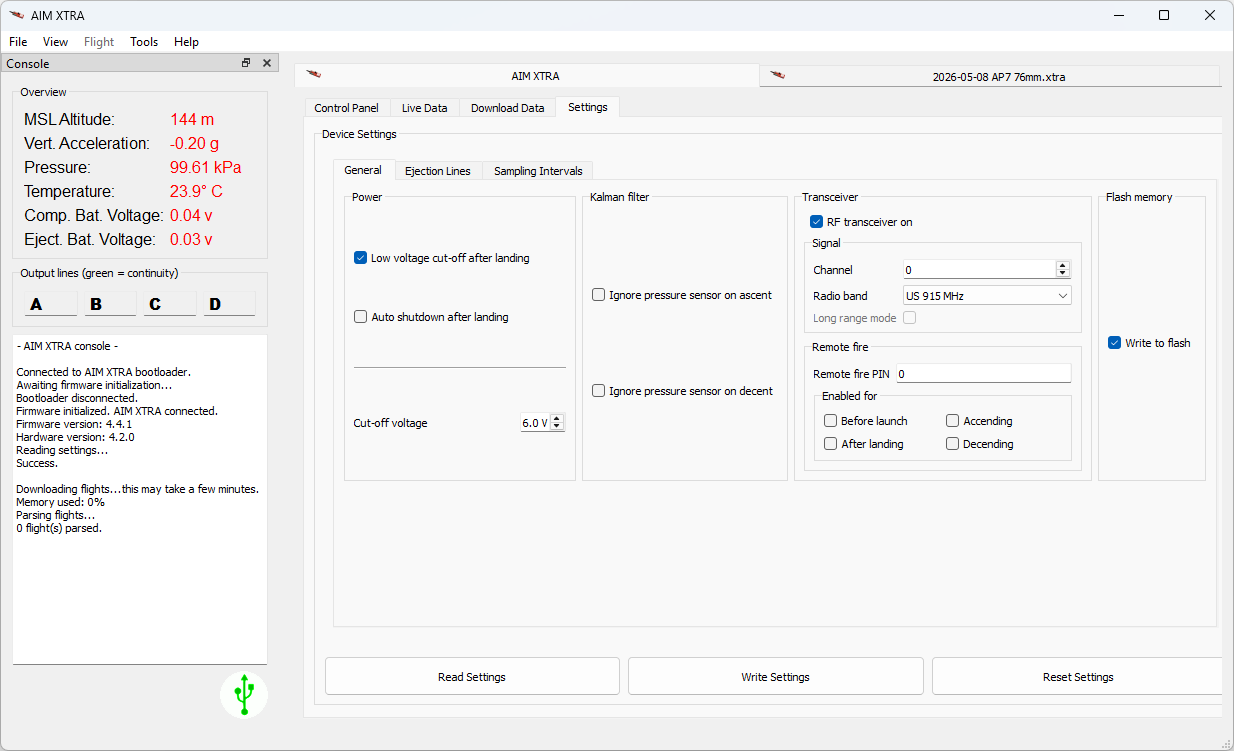Click the Pressure value 99.61 kPa

pyautogui.click(x=205, y=167)
